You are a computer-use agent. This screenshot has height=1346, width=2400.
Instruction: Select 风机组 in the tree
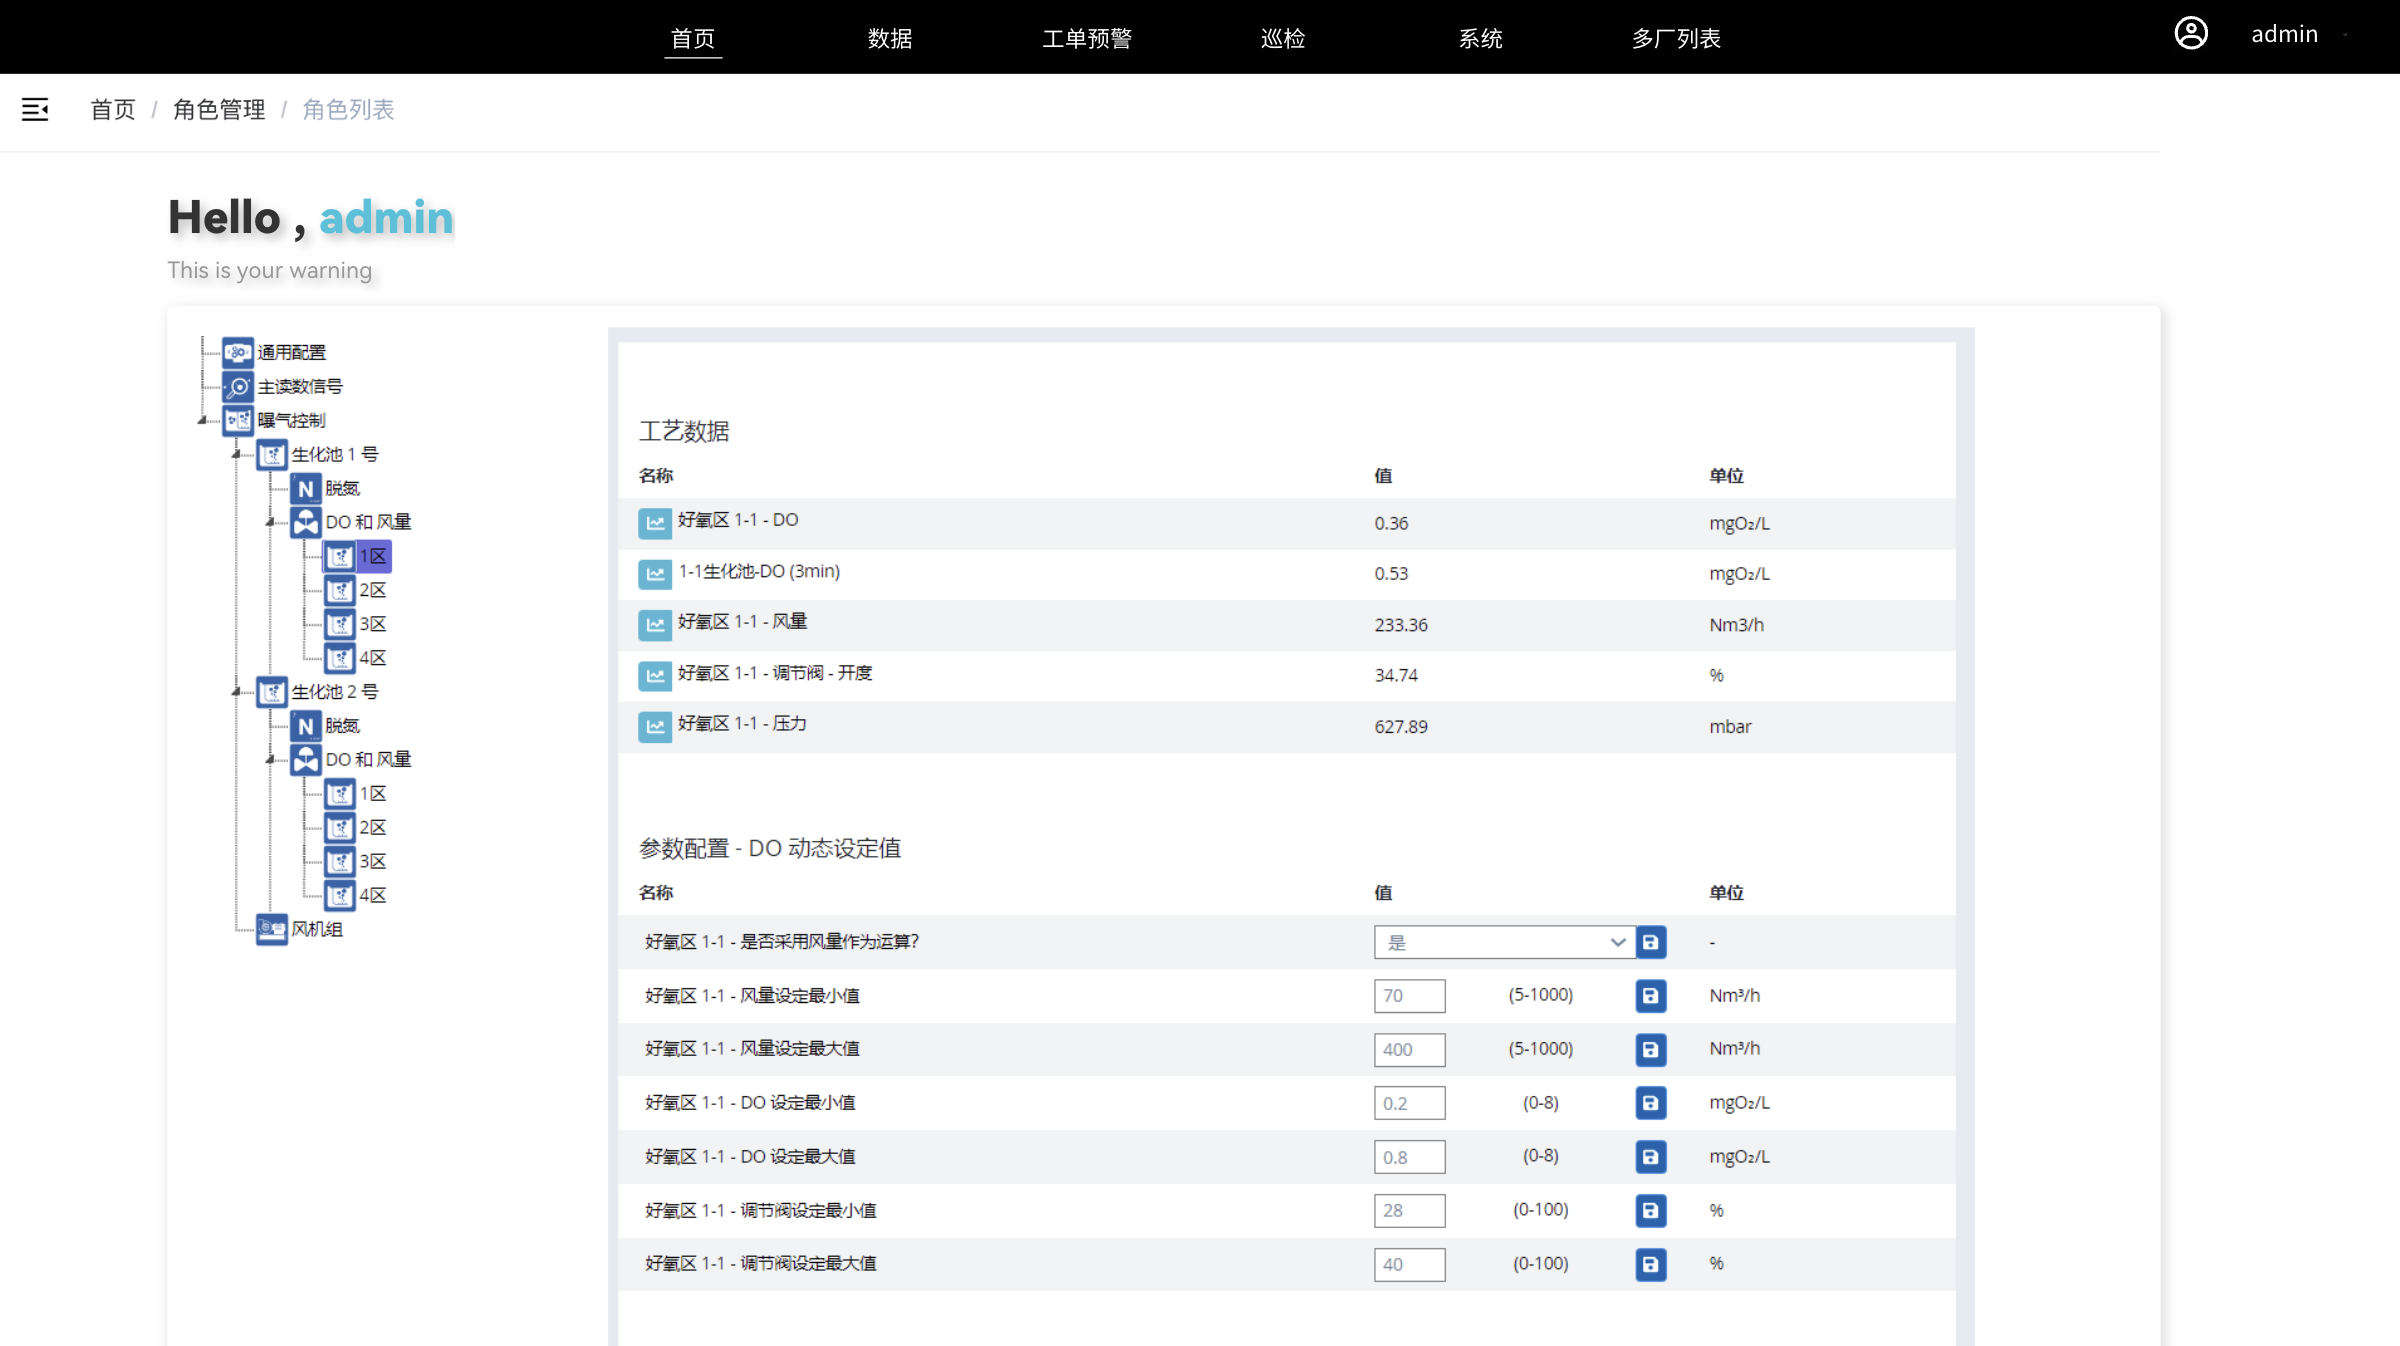(x=316, y=929)
